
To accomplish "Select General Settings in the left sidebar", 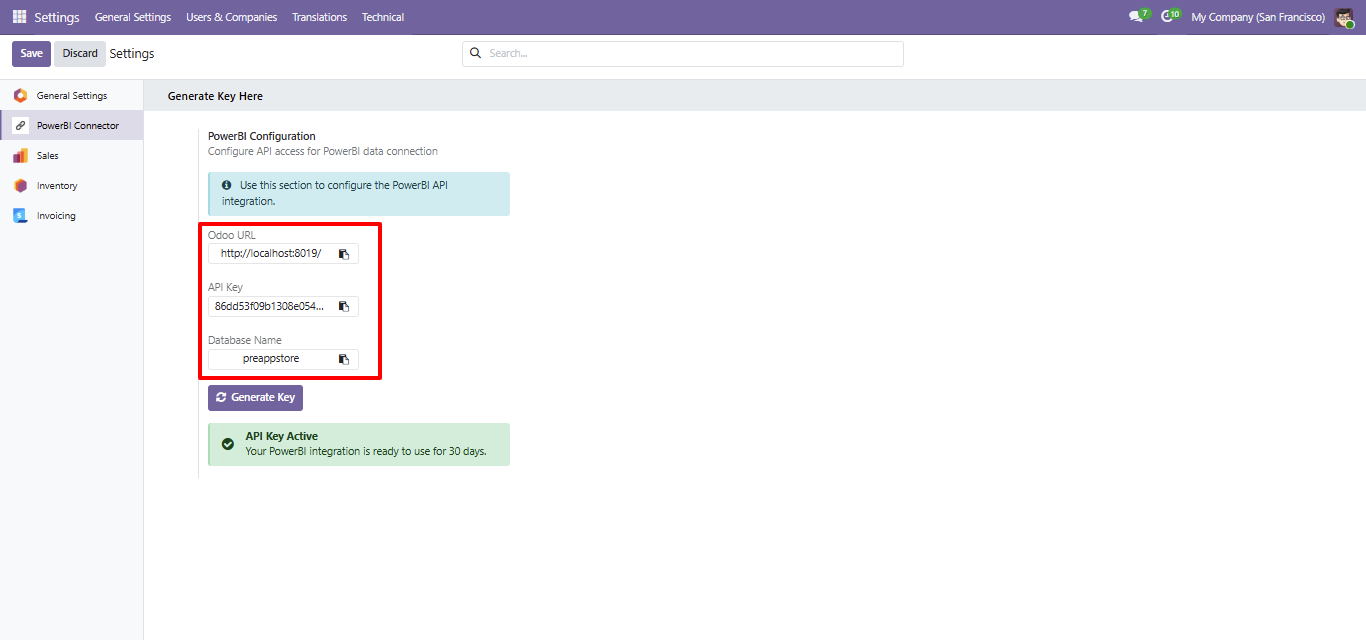I will tap(72, 96).
